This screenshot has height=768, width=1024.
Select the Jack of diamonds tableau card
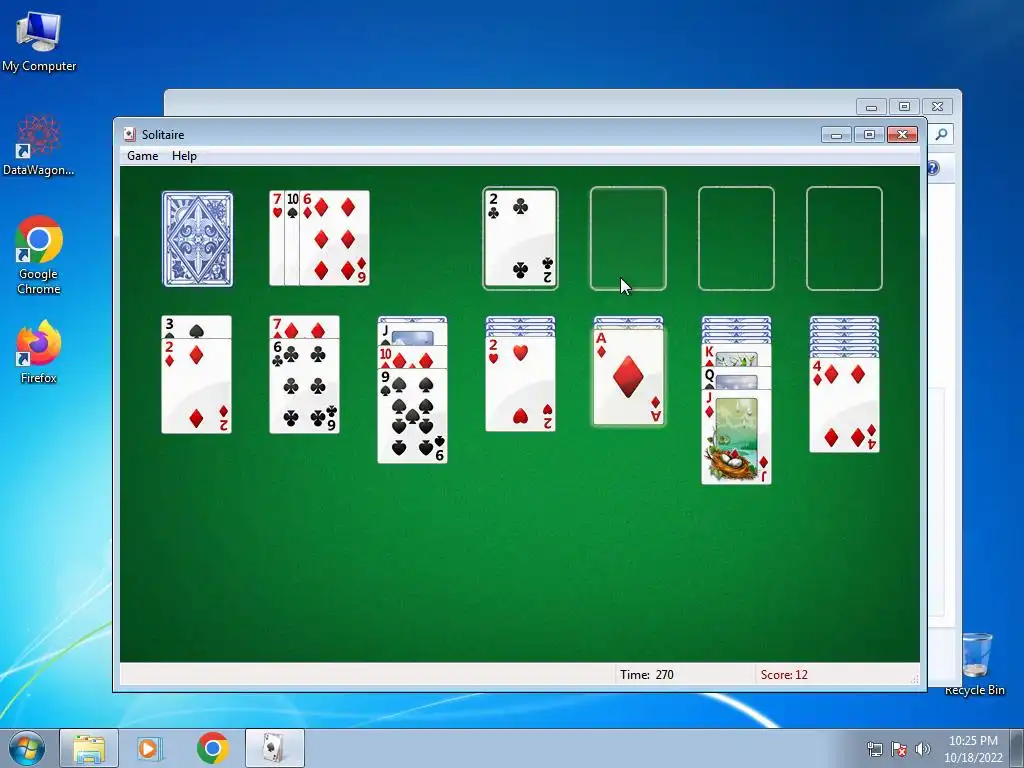coord(736,437)
